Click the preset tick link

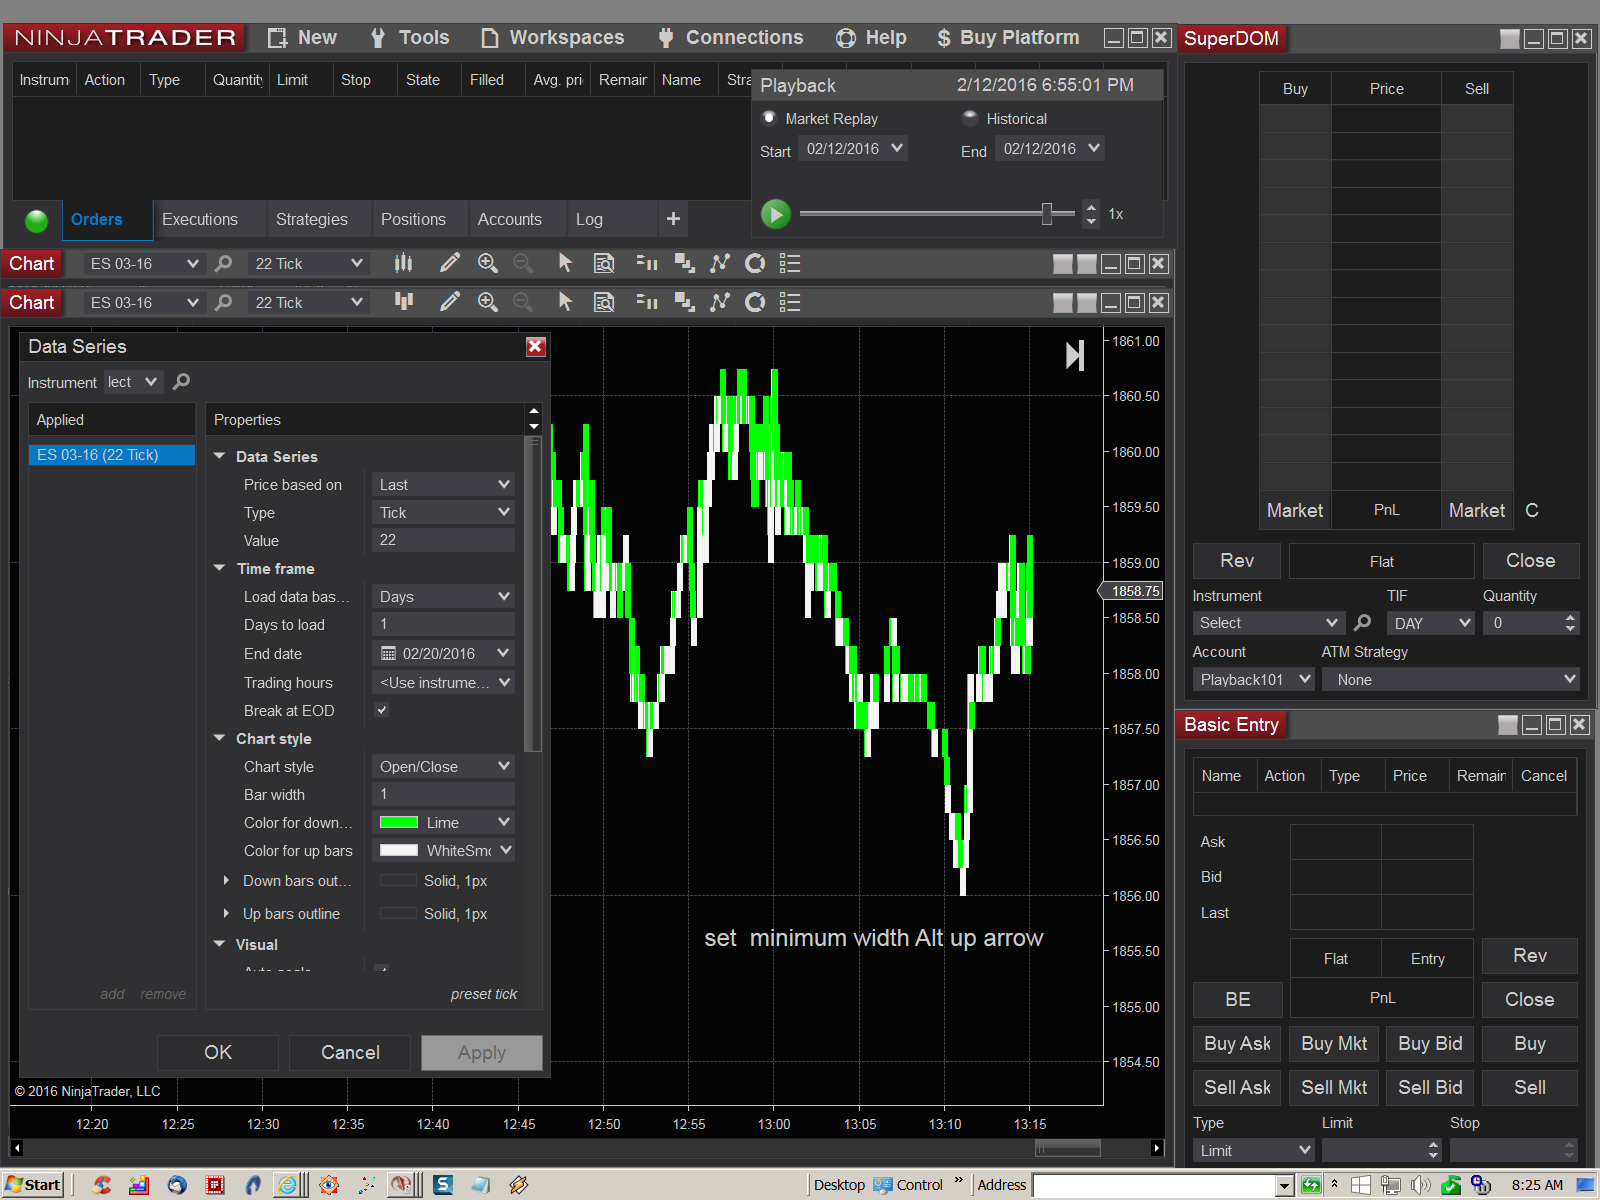[484, 994]
